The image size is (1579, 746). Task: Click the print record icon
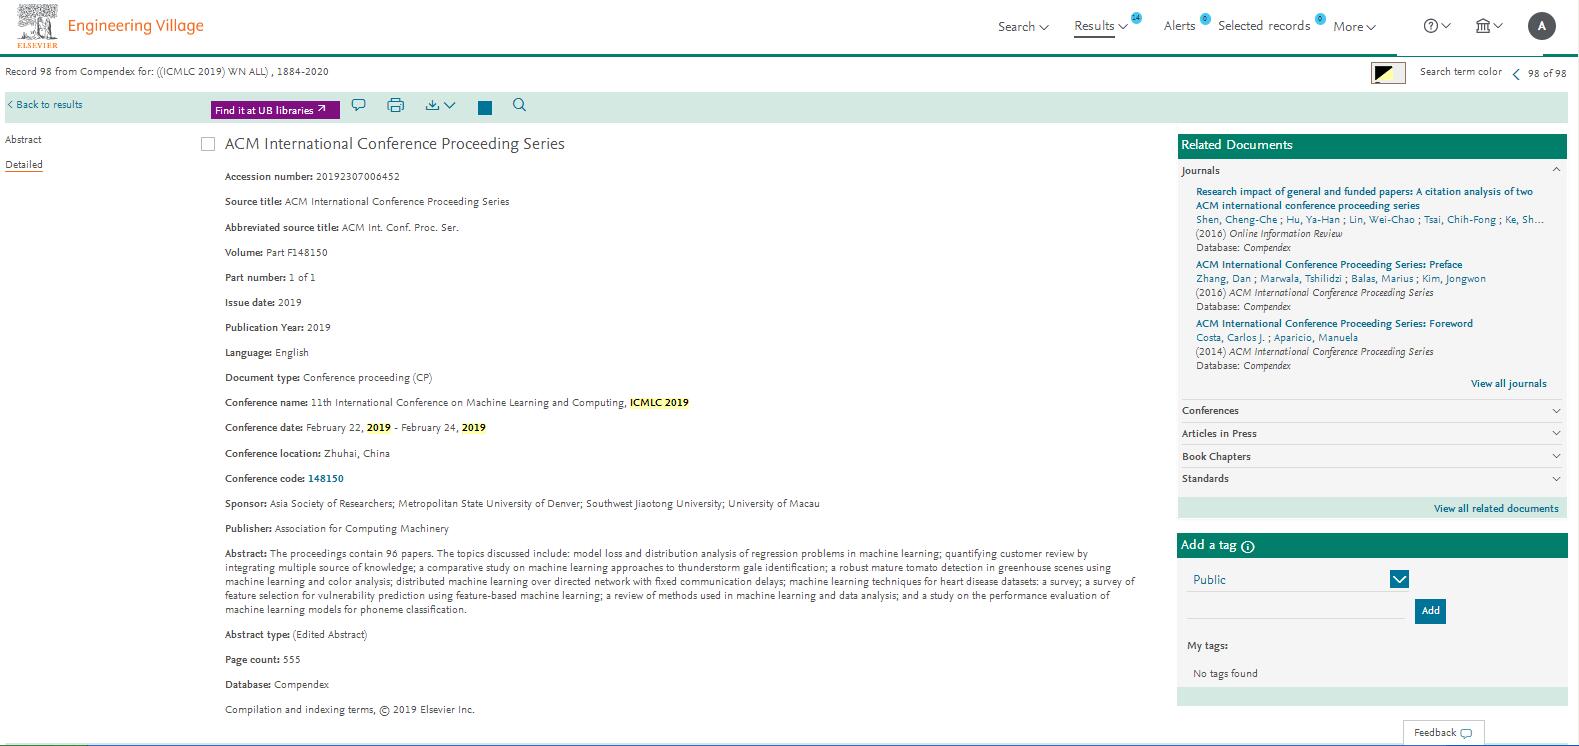coord(395,105)
